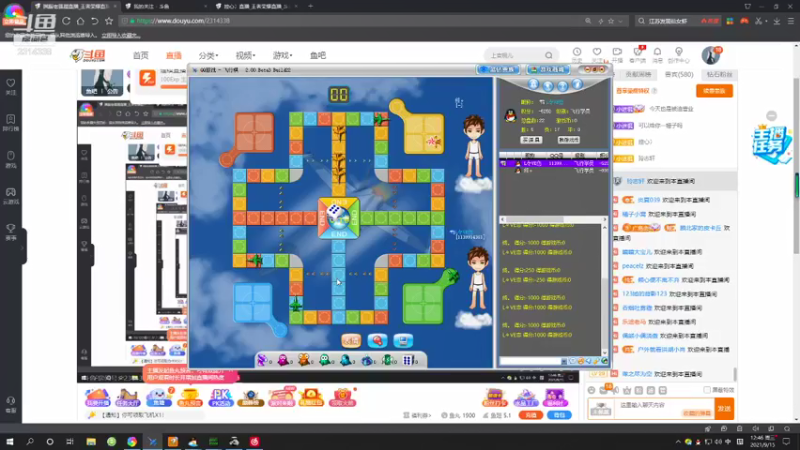Viewport: 800px width, 450px height.
Task: Open the user avatar in header
Action: (711, 55)
